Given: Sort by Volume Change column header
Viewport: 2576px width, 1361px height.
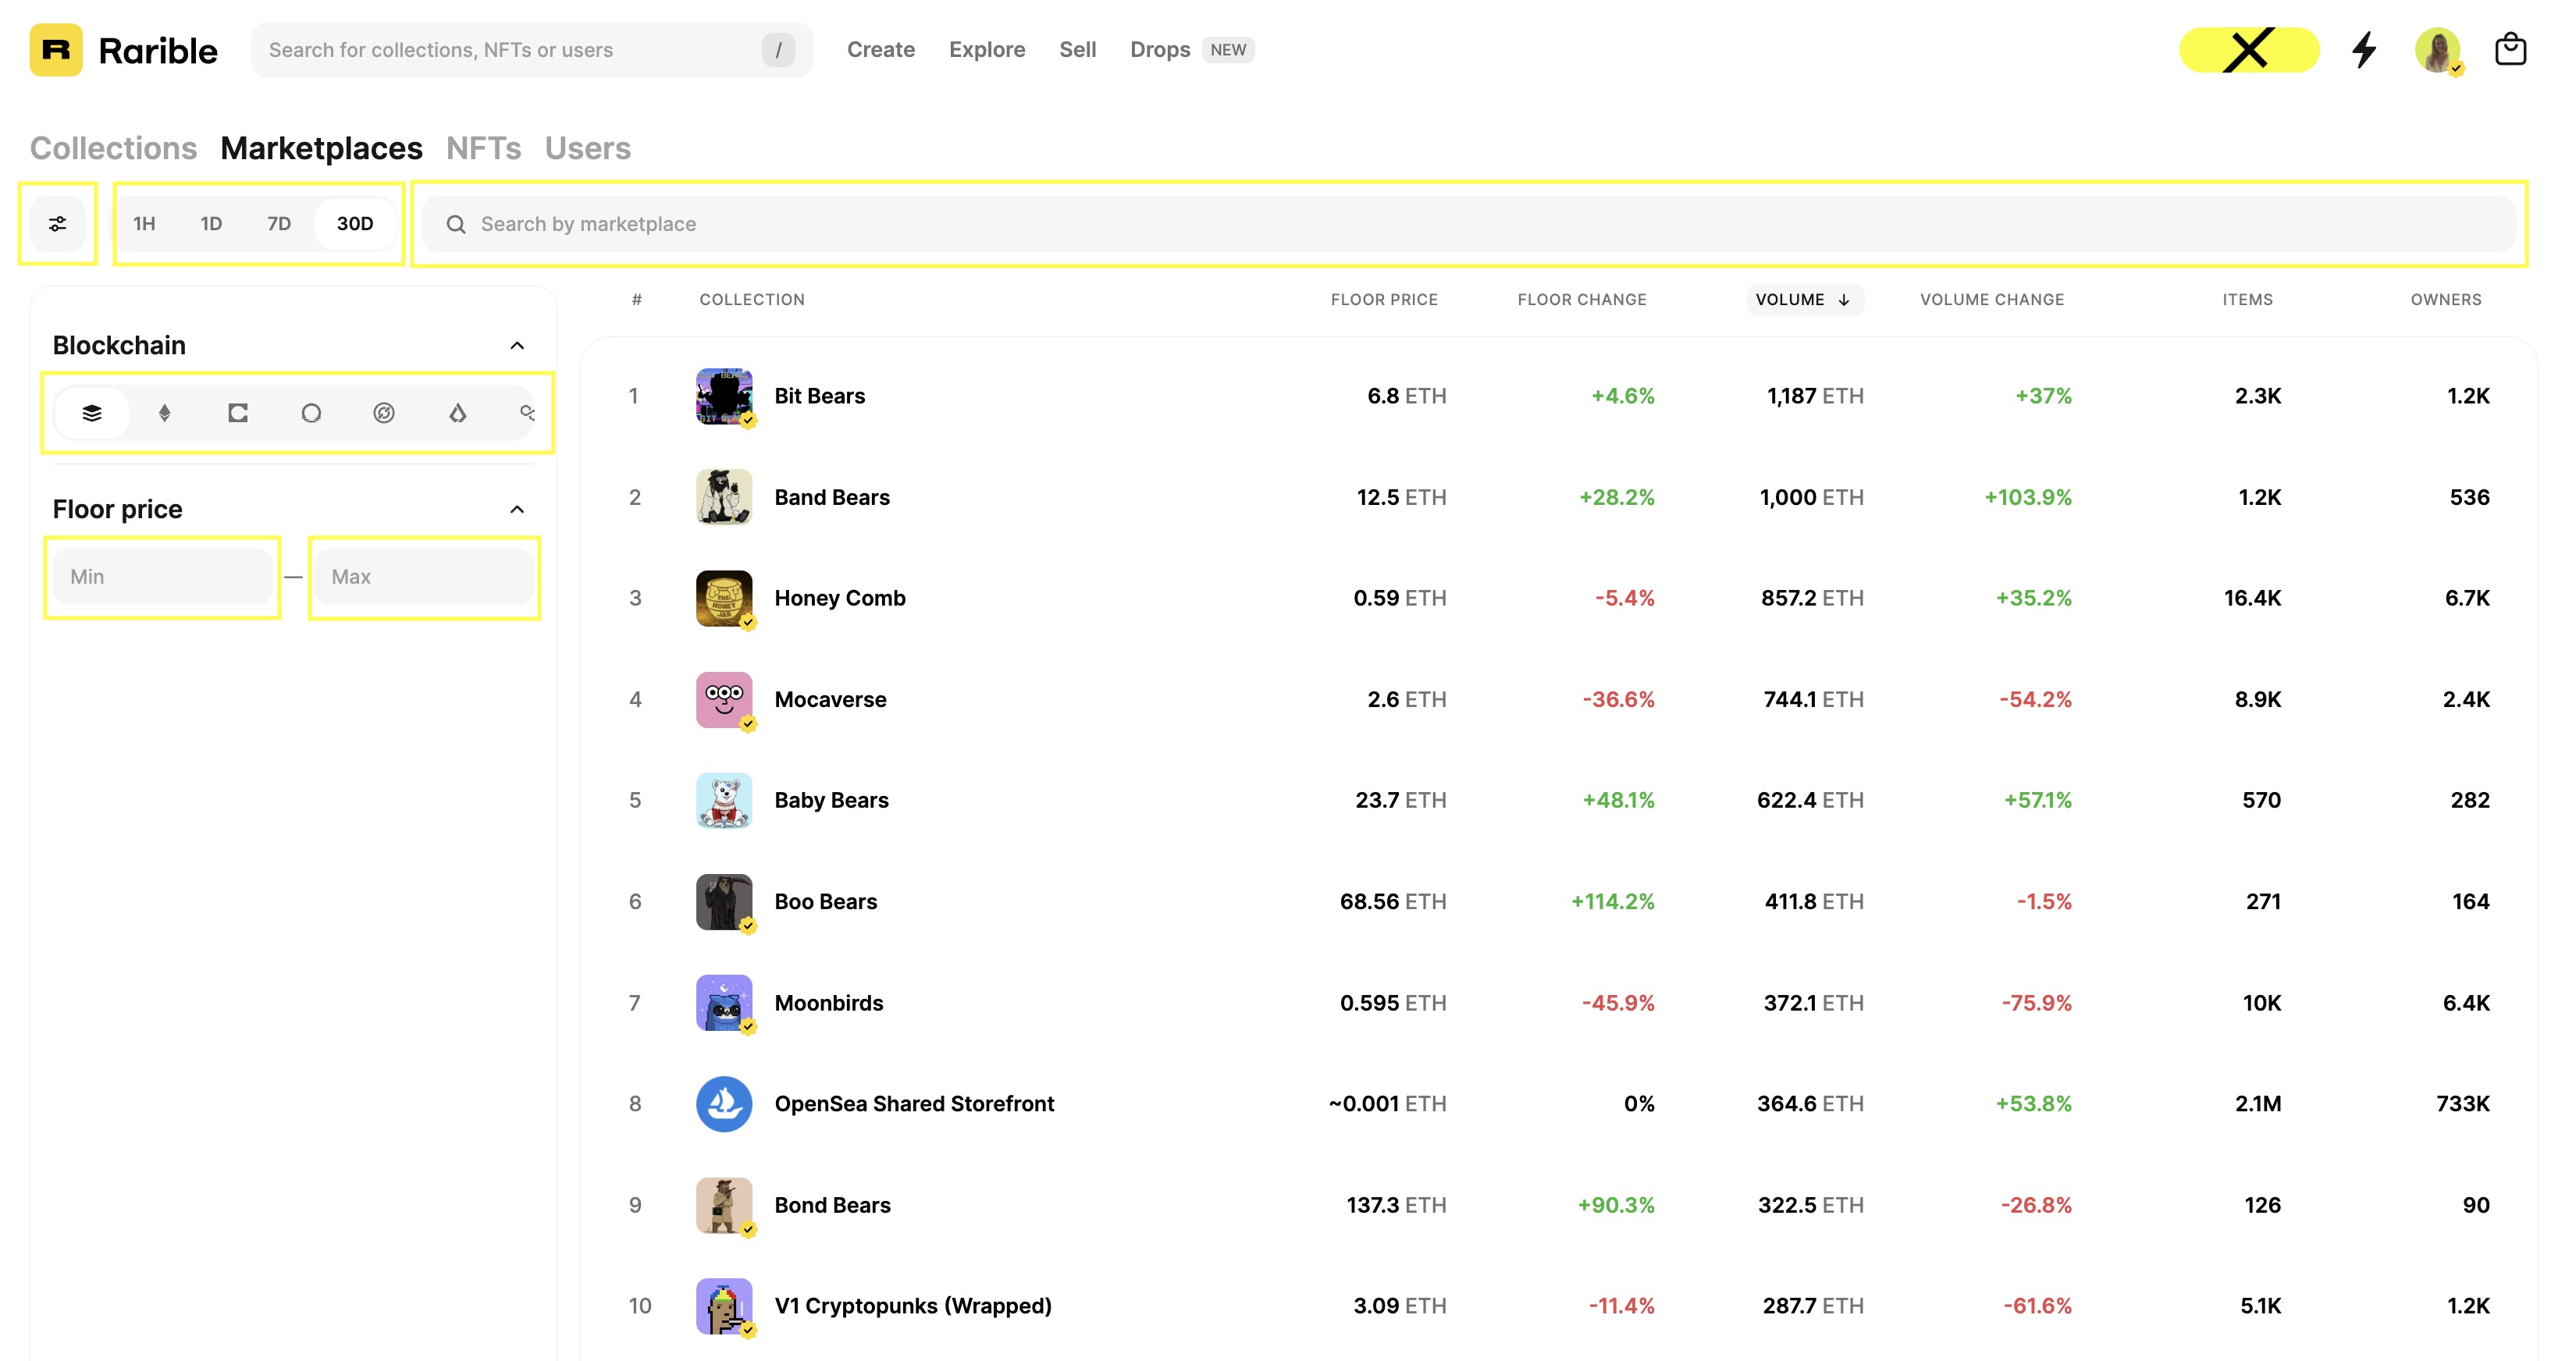Looking at the screenshot, I should click(1991, 299).
